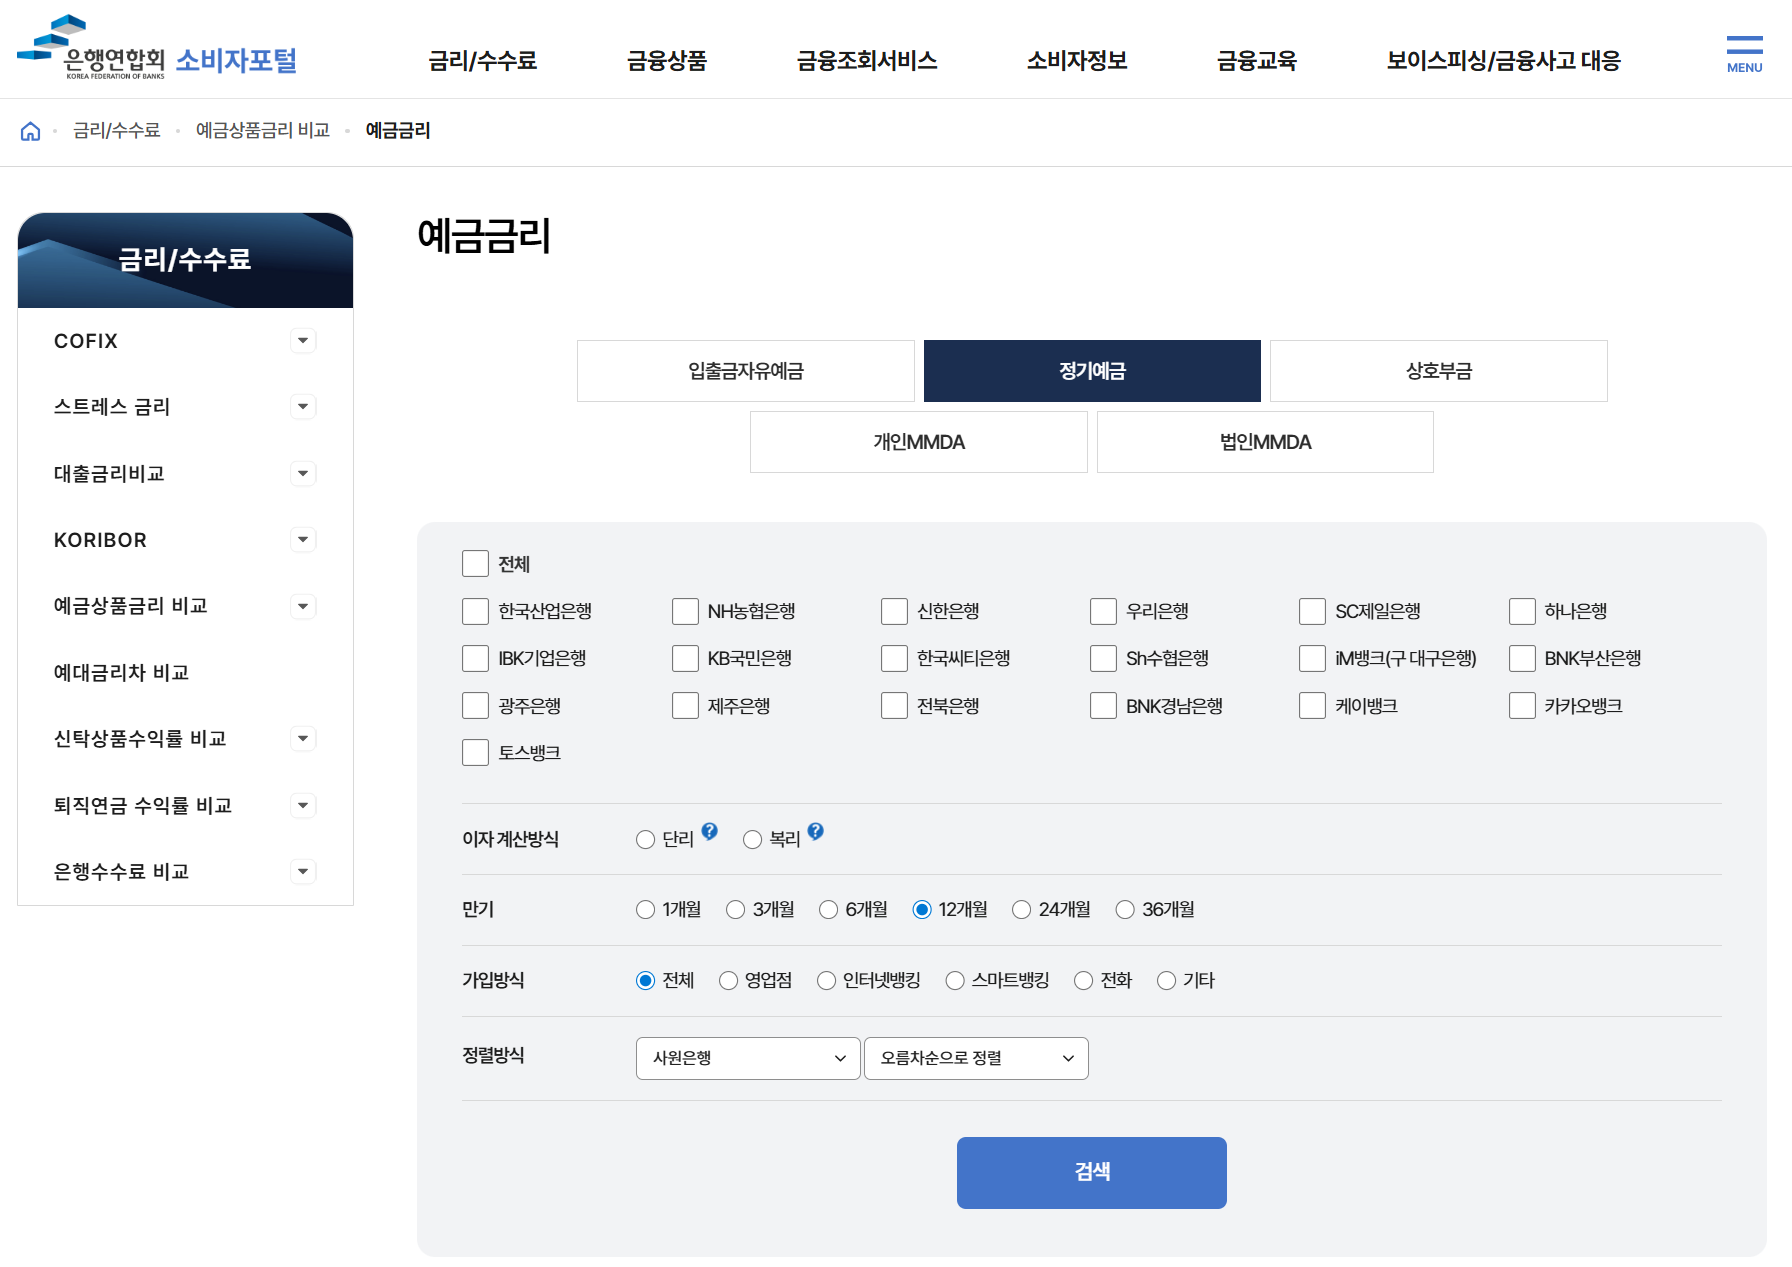Open the 금융조회서비스 top menu
This screenshot has height=1267, width=1792.
click(x=867, y=61)
